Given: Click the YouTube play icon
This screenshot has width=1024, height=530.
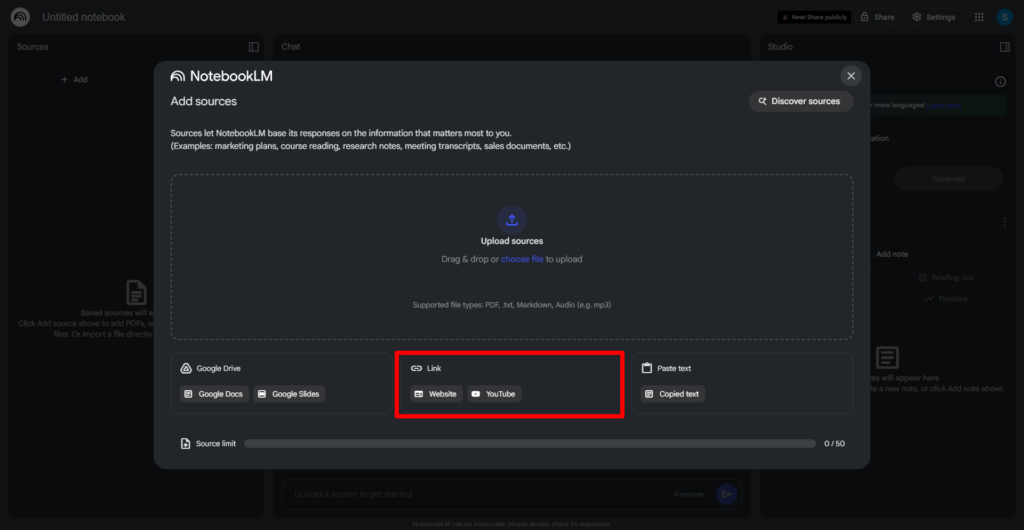Looking at the screenshot, I should point(476,394).
